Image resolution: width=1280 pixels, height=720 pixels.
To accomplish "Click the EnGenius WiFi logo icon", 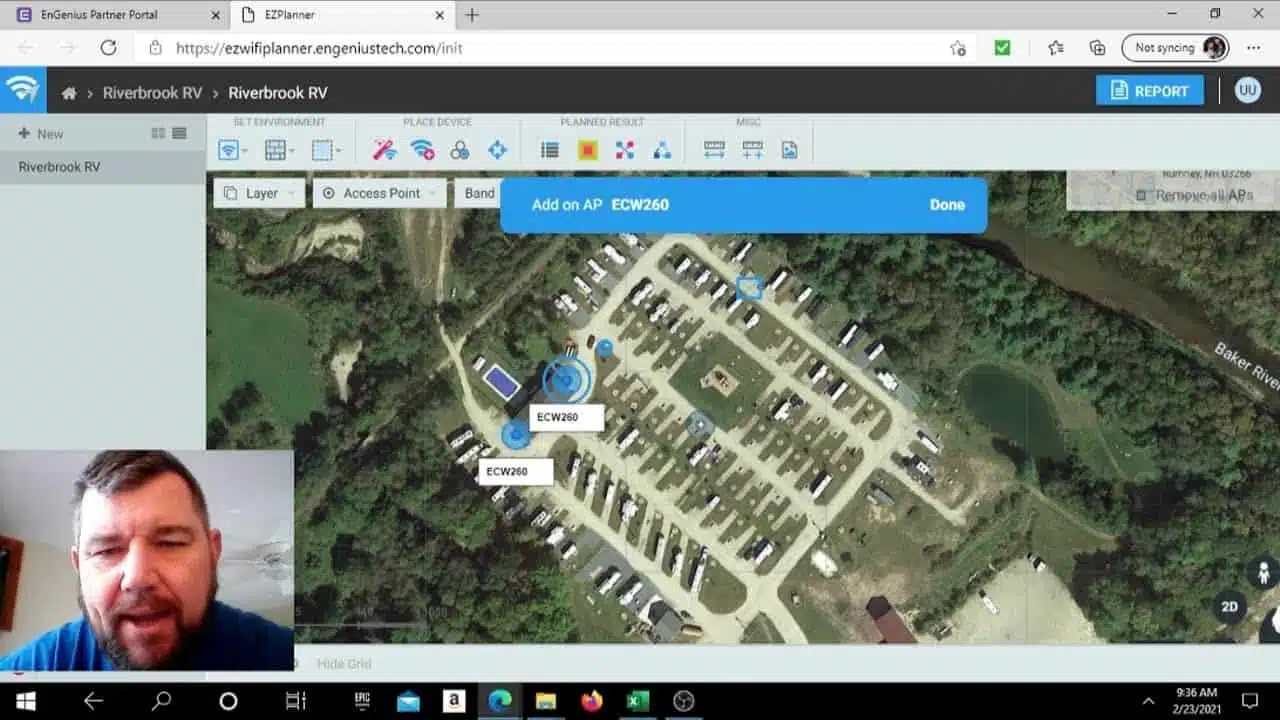I will (22, 90).
